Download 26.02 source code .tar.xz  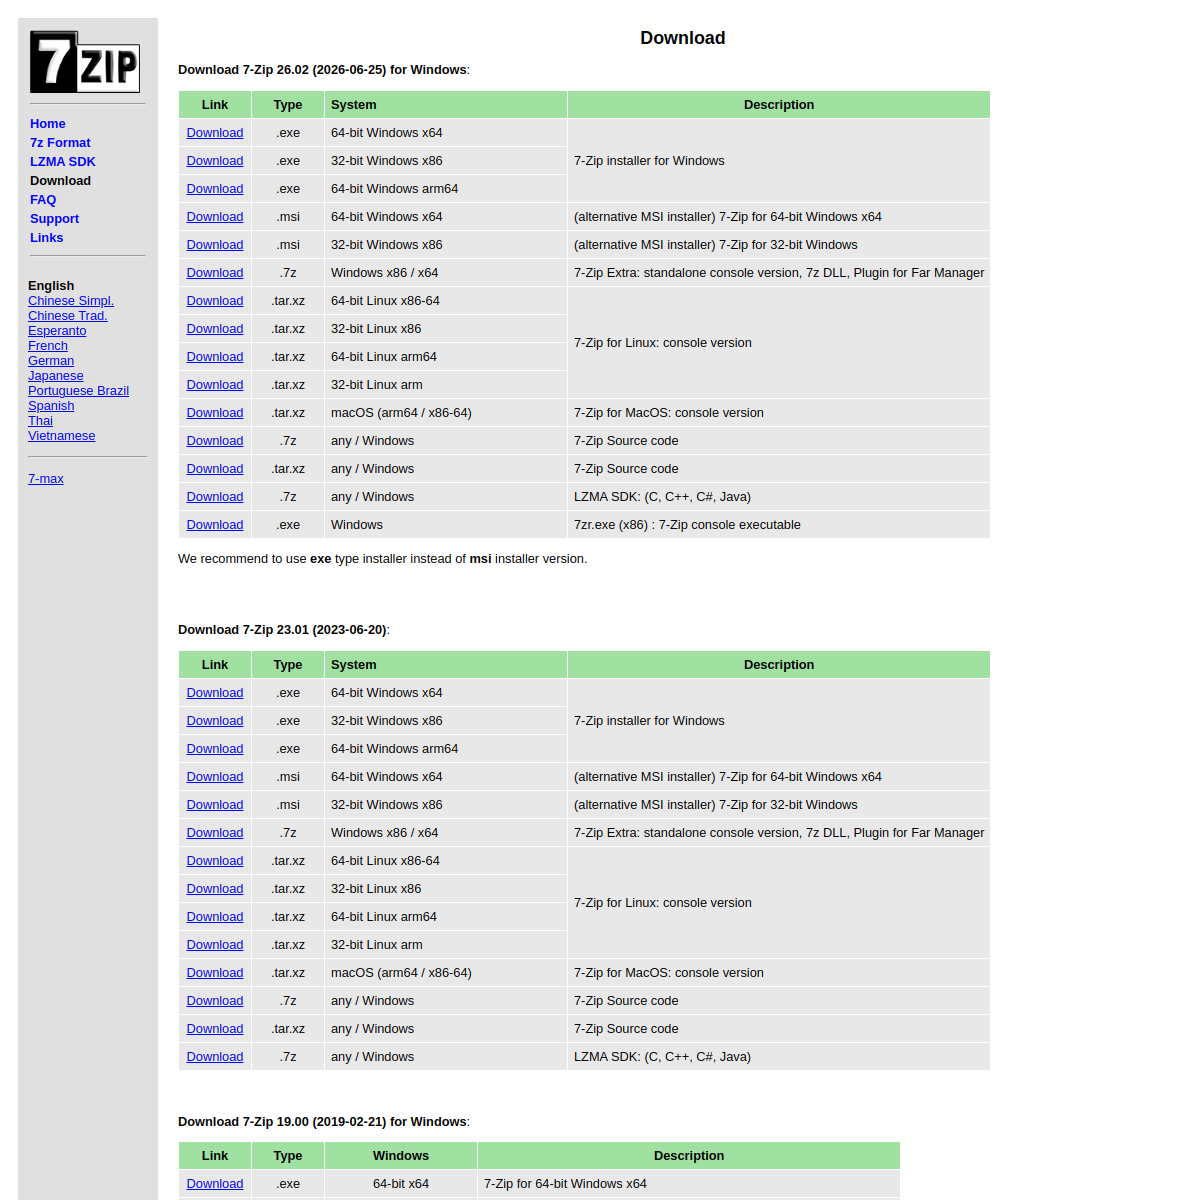click(215, 469)
